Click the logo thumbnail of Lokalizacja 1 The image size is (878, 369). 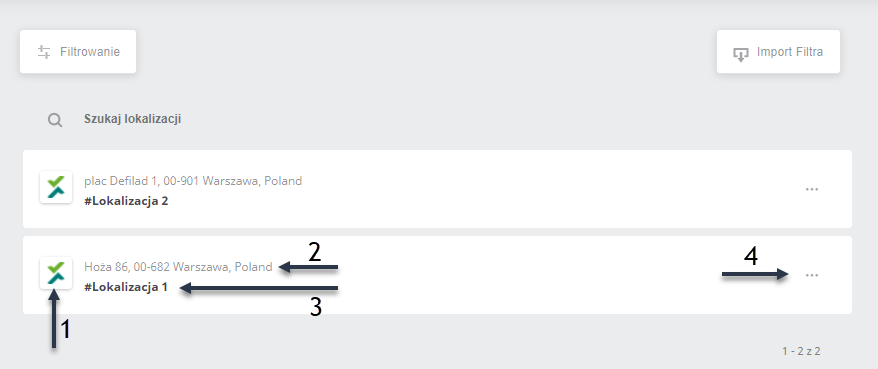point(56,273)
